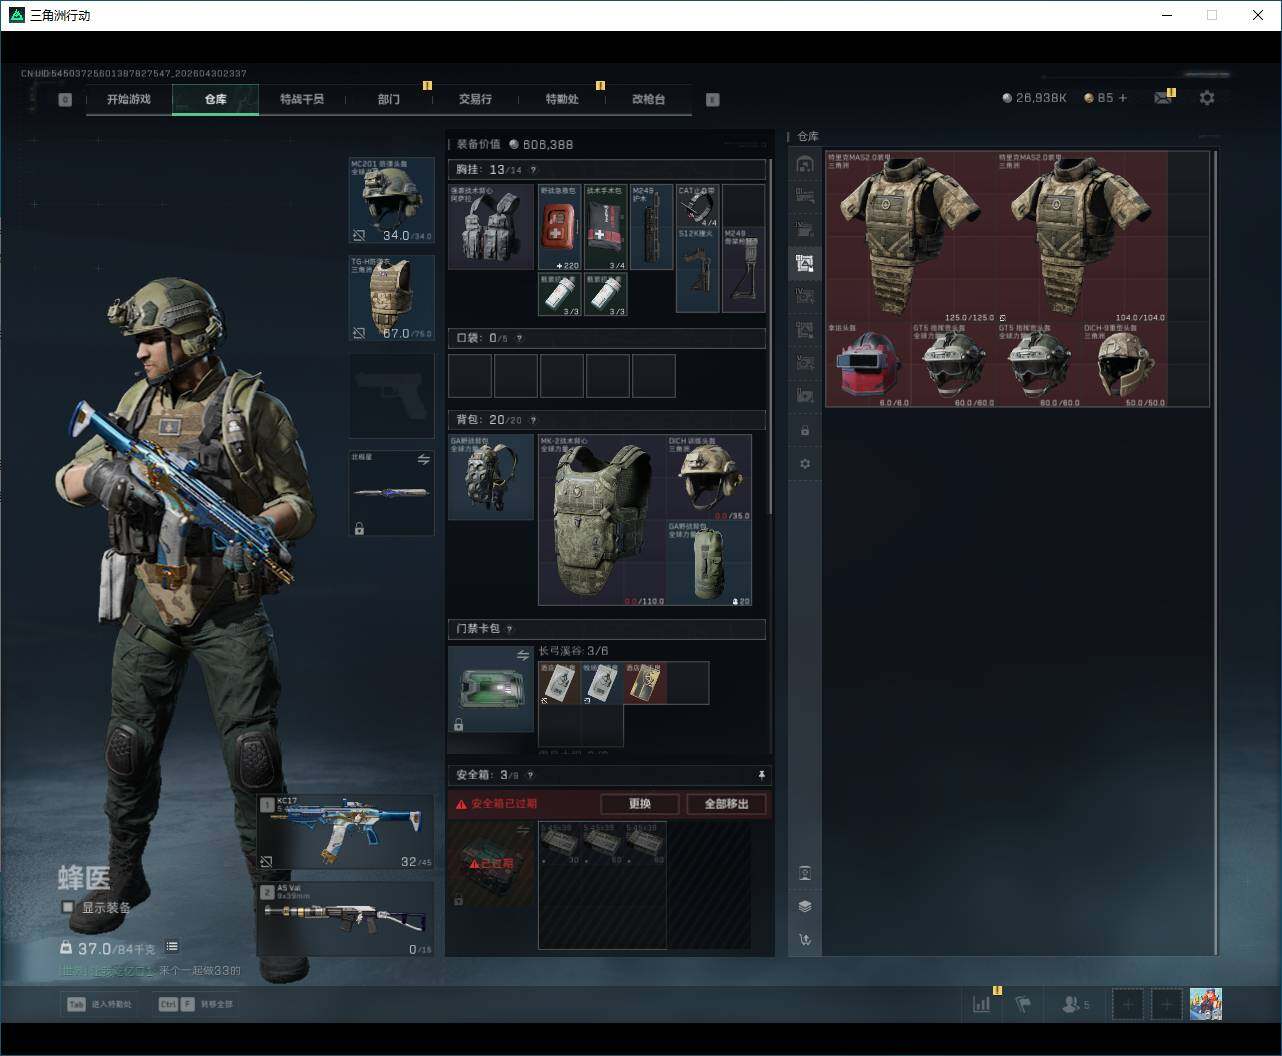1282x1056 pixels.
Task: Select the 战术手术包 surgery kit
Action: (x=606, y=227)
